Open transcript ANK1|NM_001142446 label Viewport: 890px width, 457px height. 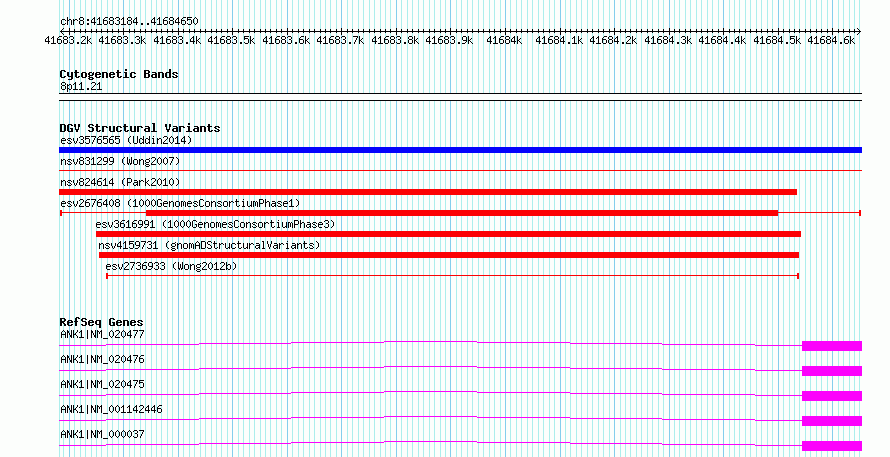point(111,409)
